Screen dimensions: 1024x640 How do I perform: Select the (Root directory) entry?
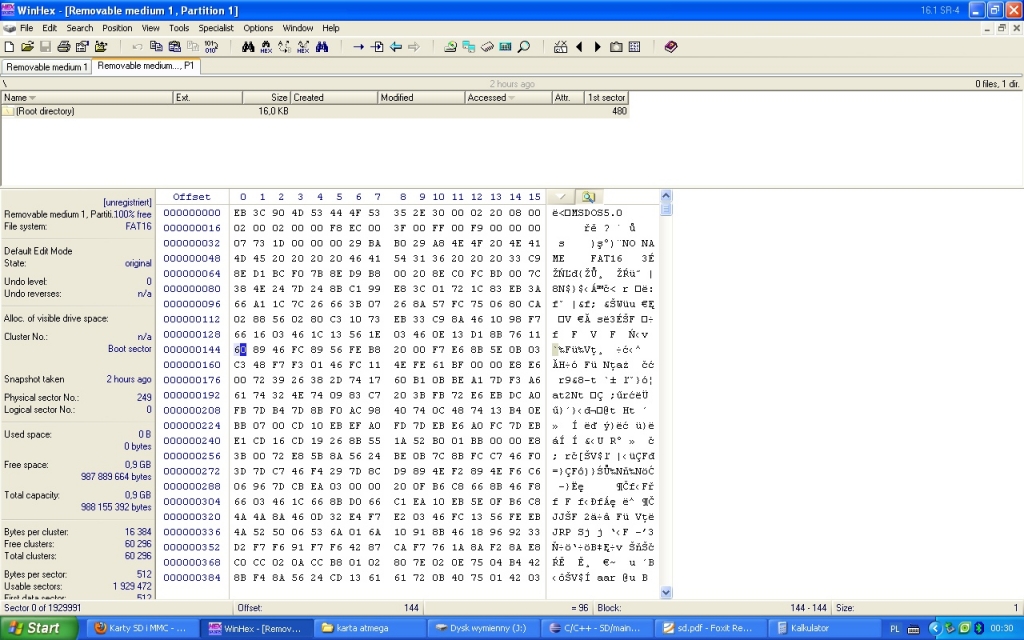[45, 111]
